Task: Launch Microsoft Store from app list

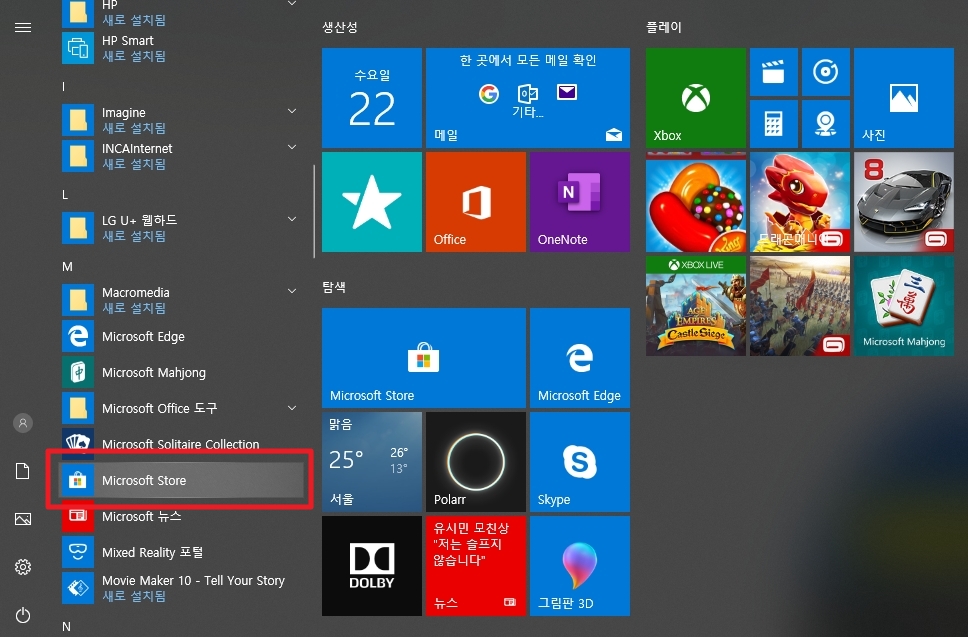Action: [x=181, y=480]
